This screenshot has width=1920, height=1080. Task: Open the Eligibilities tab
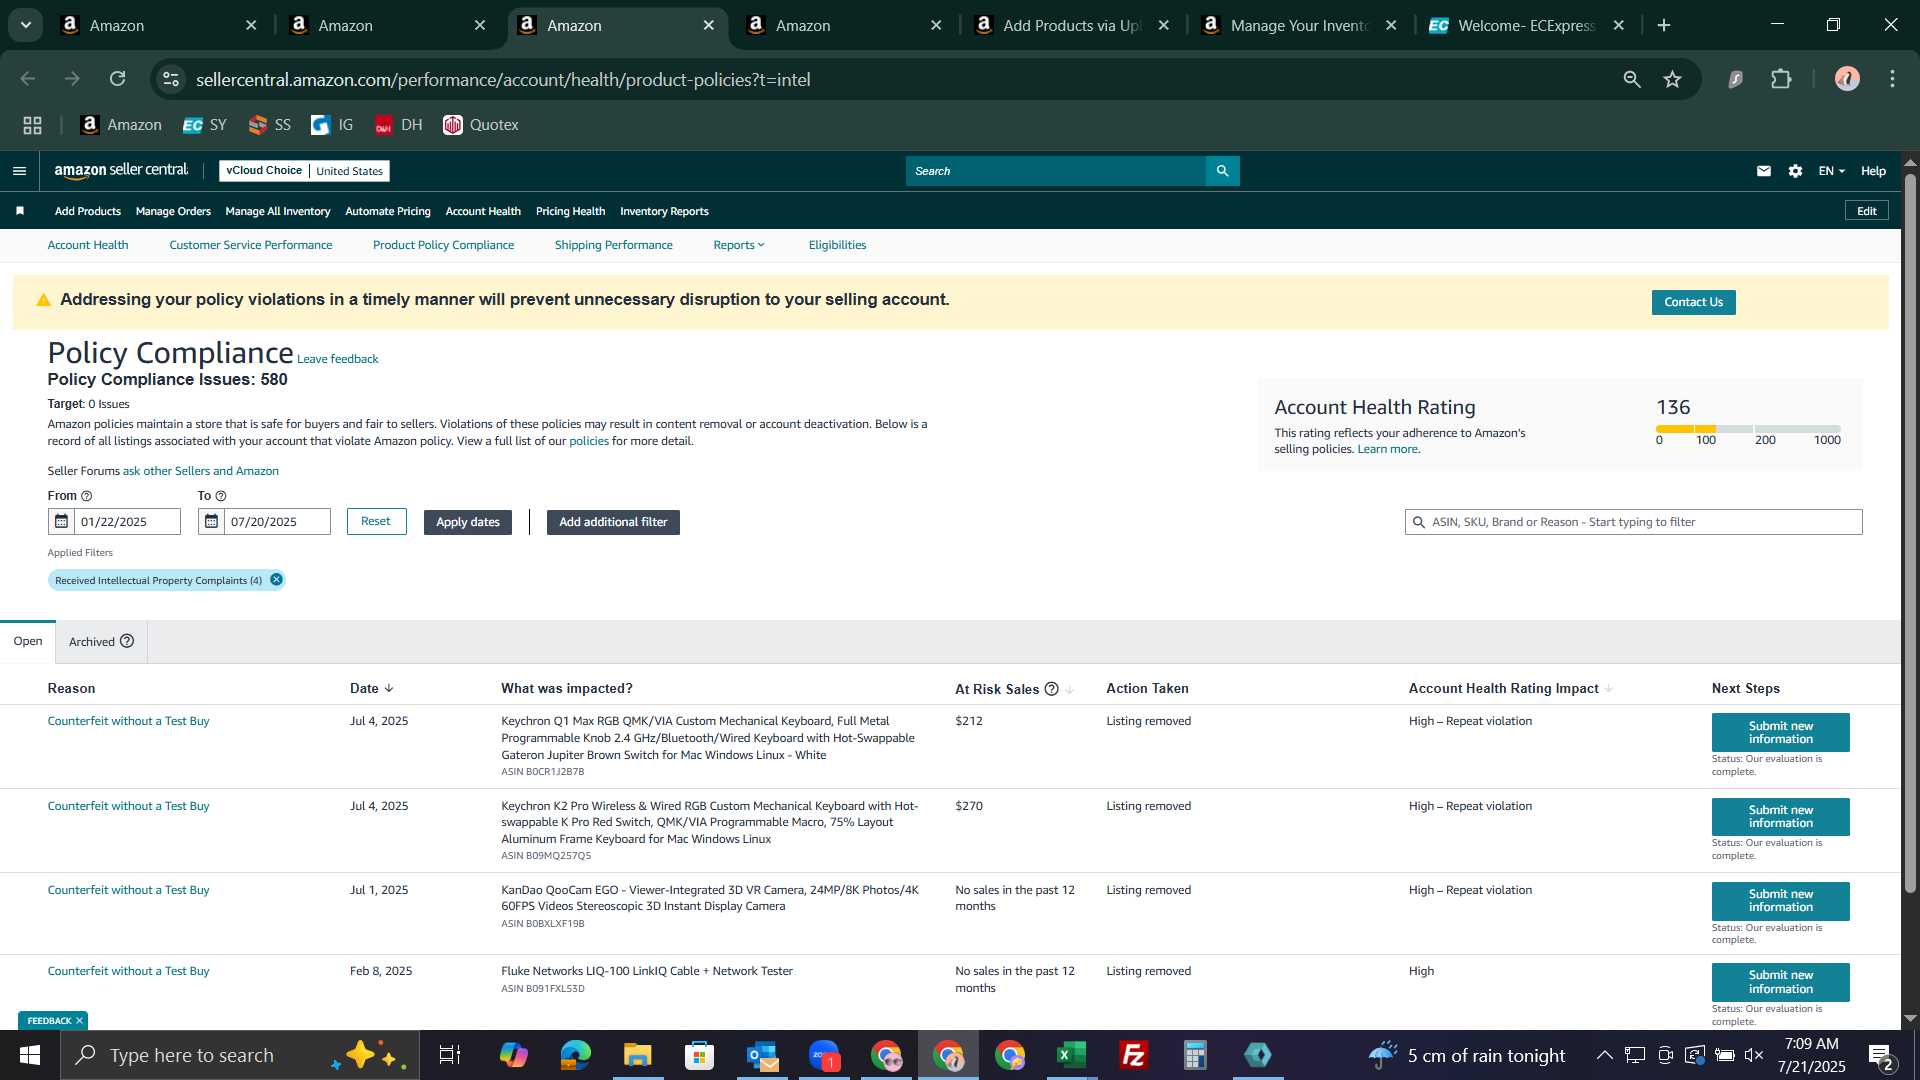pyautogui.click(x=837, y=245)
